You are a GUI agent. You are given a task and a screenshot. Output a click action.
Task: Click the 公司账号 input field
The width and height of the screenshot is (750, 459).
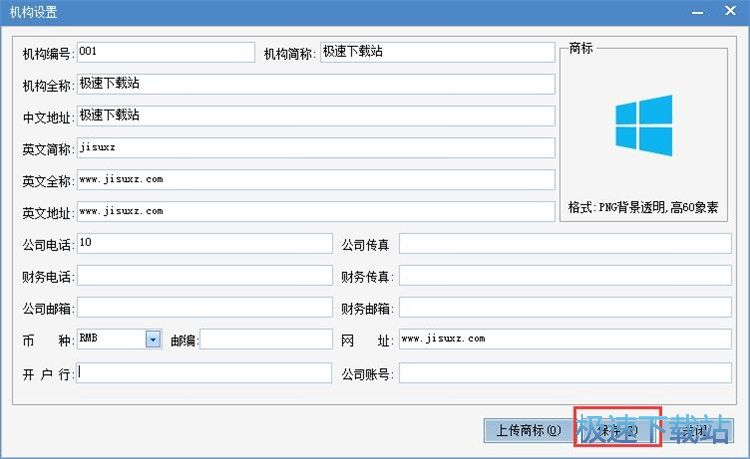coord(565,373)
